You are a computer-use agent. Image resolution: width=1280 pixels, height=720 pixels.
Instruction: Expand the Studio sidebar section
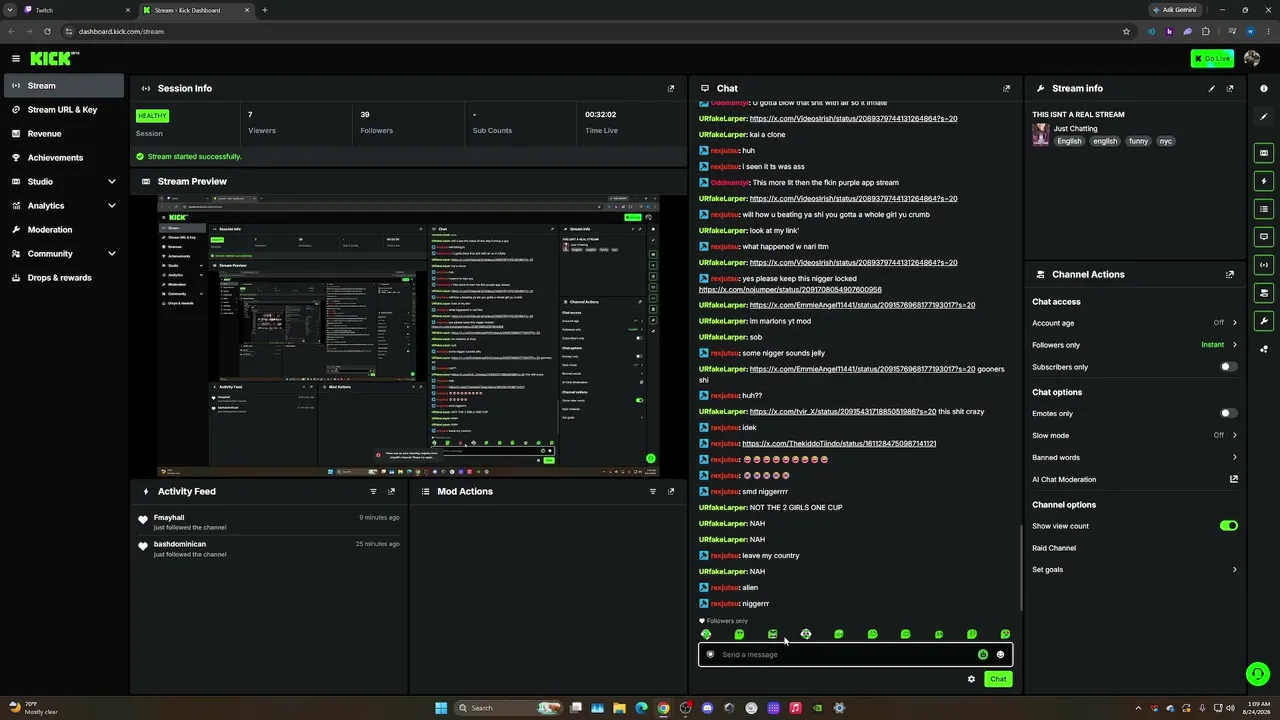point(112,182)
